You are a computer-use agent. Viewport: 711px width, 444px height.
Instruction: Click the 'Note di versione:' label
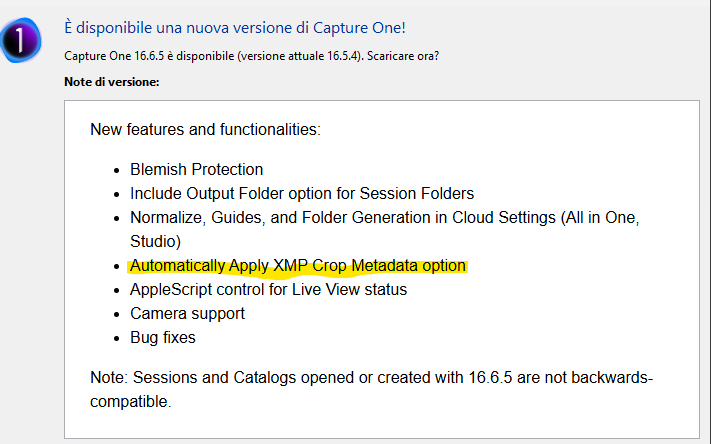point(112,82)
